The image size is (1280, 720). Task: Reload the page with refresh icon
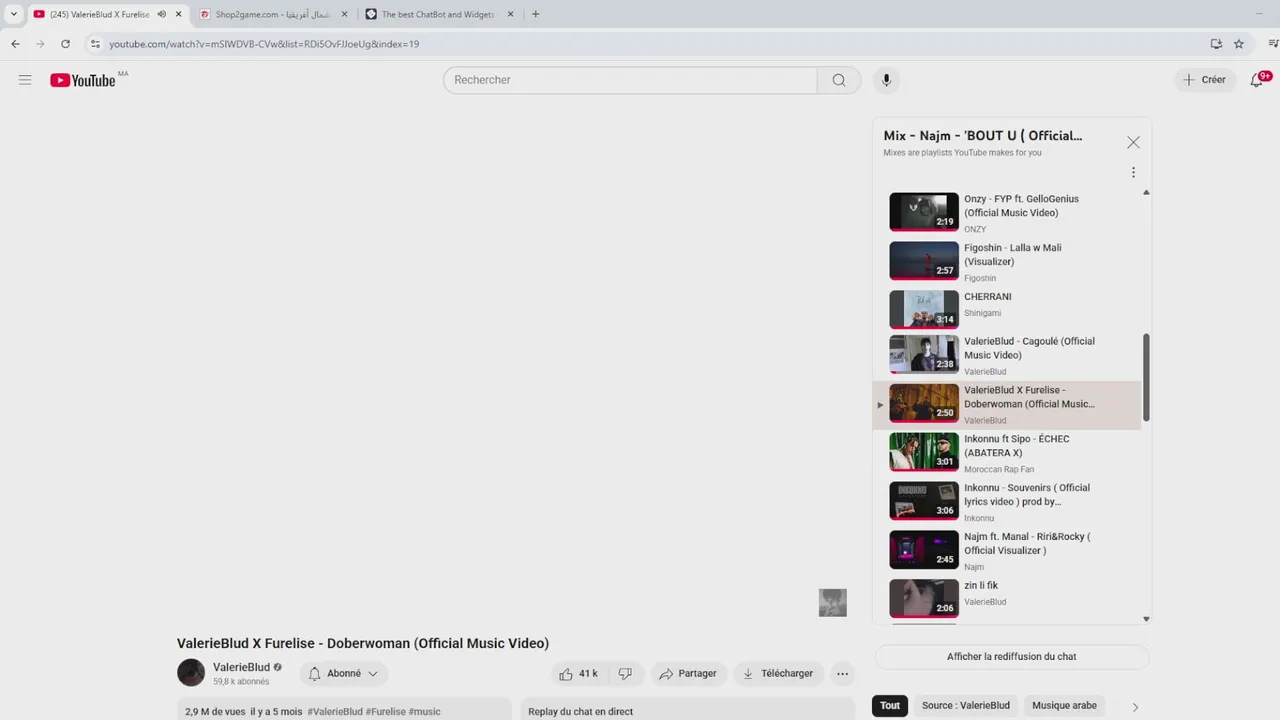66,44
